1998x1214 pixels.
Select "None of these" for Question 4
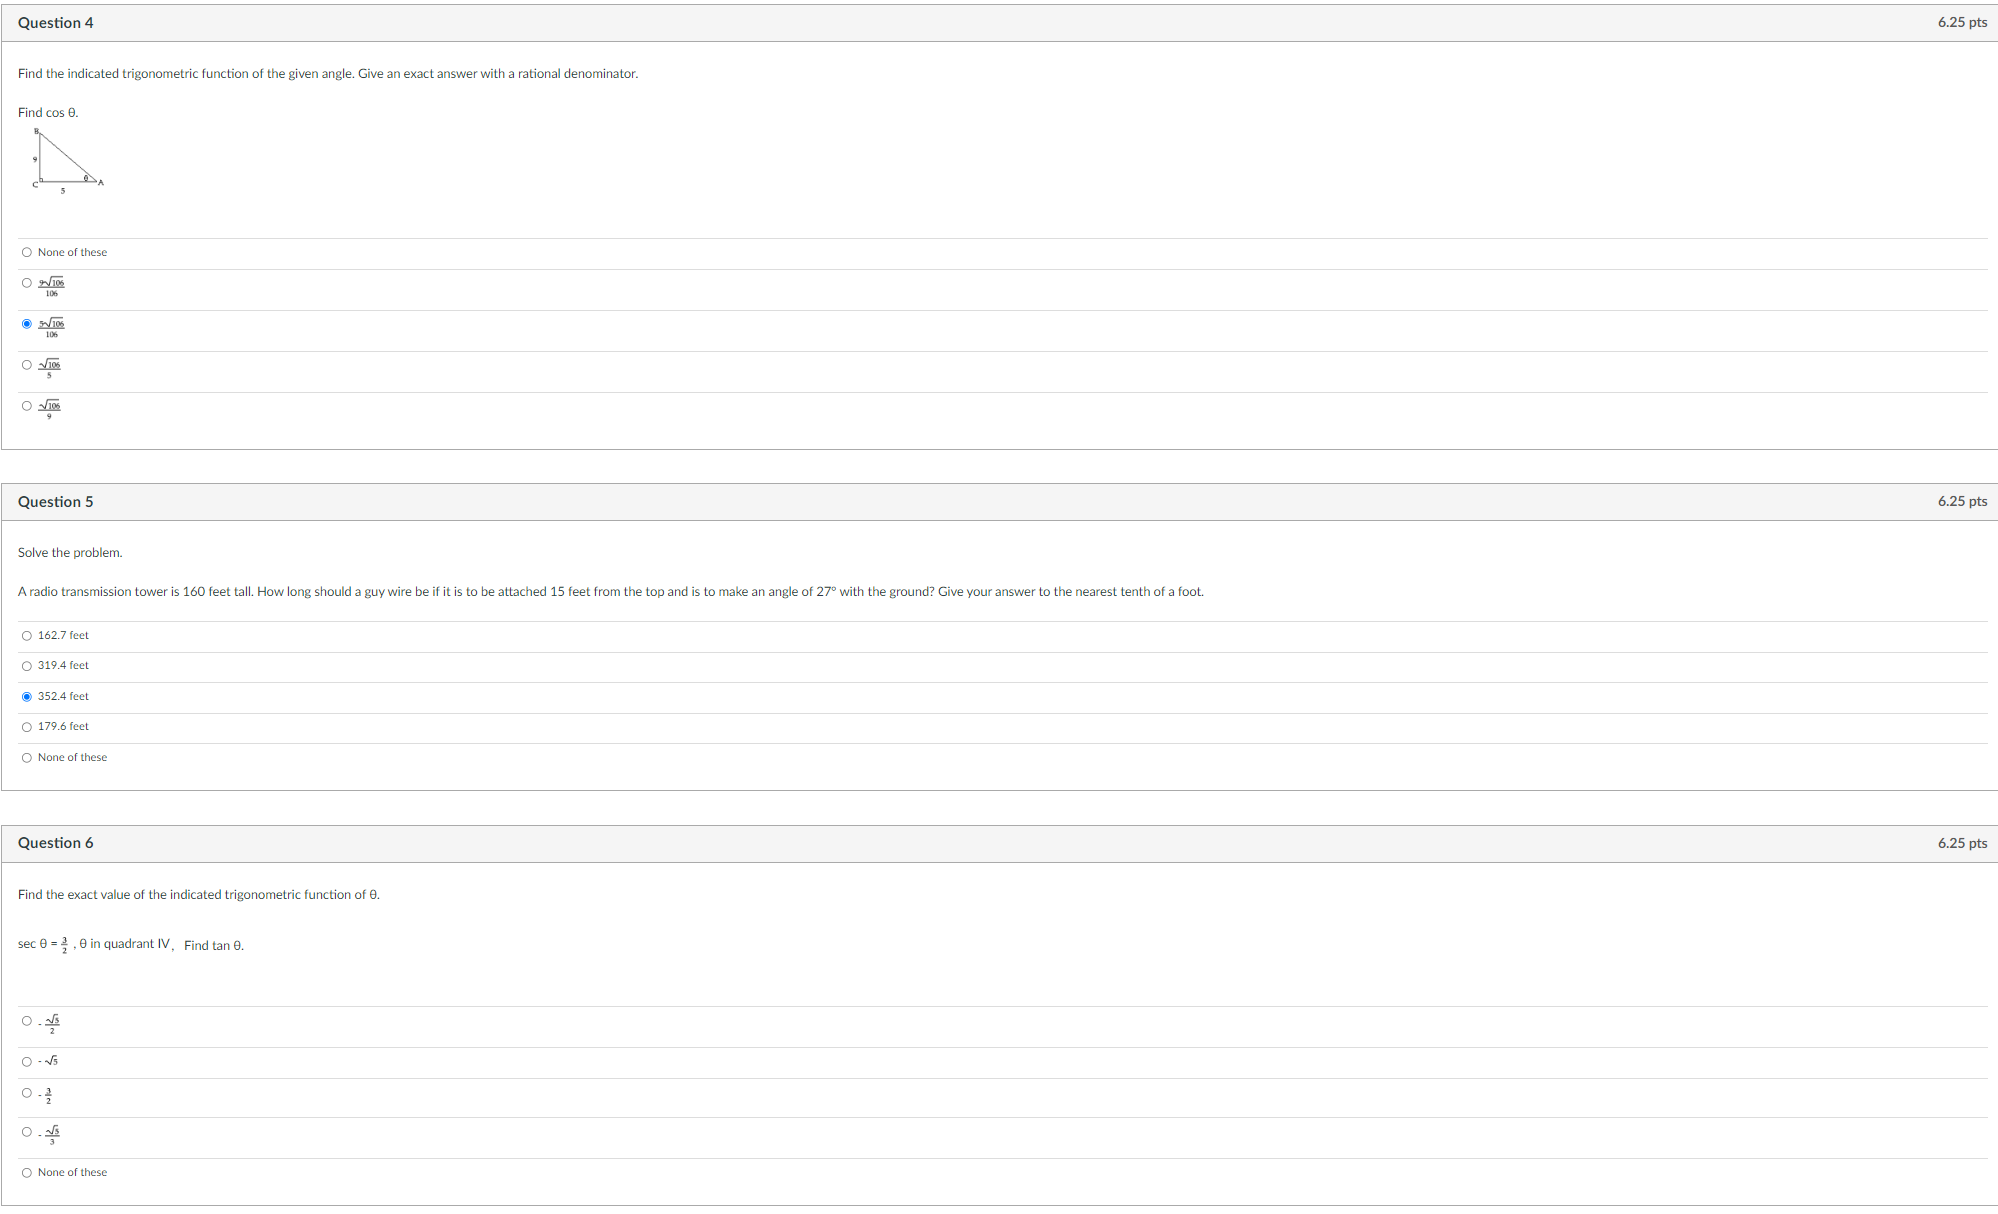[27, 252]
